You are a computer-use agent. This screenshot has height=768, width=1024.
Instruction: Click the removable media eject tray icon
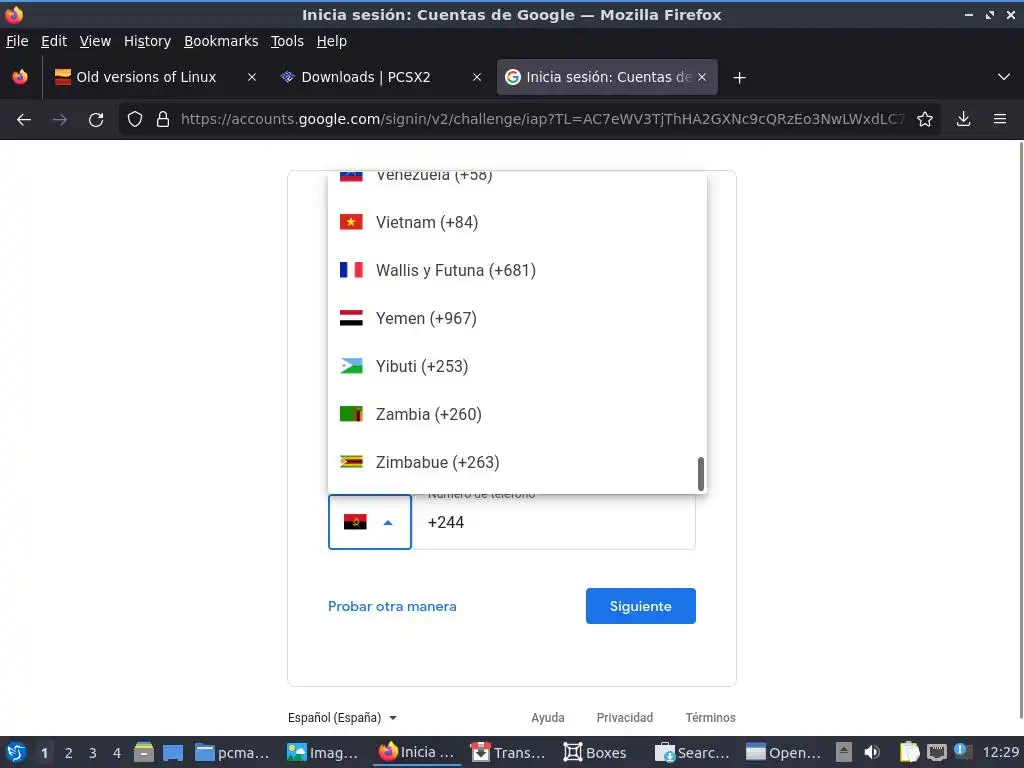coord(844,752)
